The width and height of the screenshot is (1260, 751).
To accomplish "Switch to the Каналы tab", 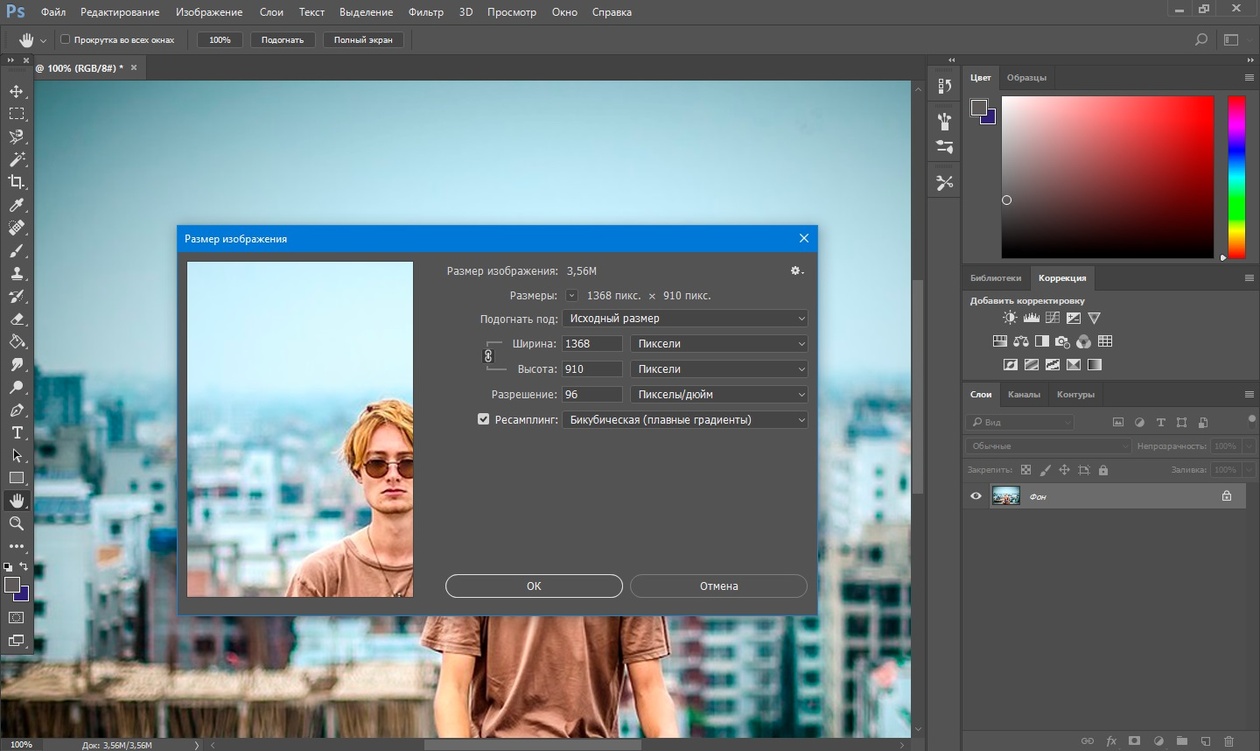I will pyautogui.click(x=1023, y=395).
